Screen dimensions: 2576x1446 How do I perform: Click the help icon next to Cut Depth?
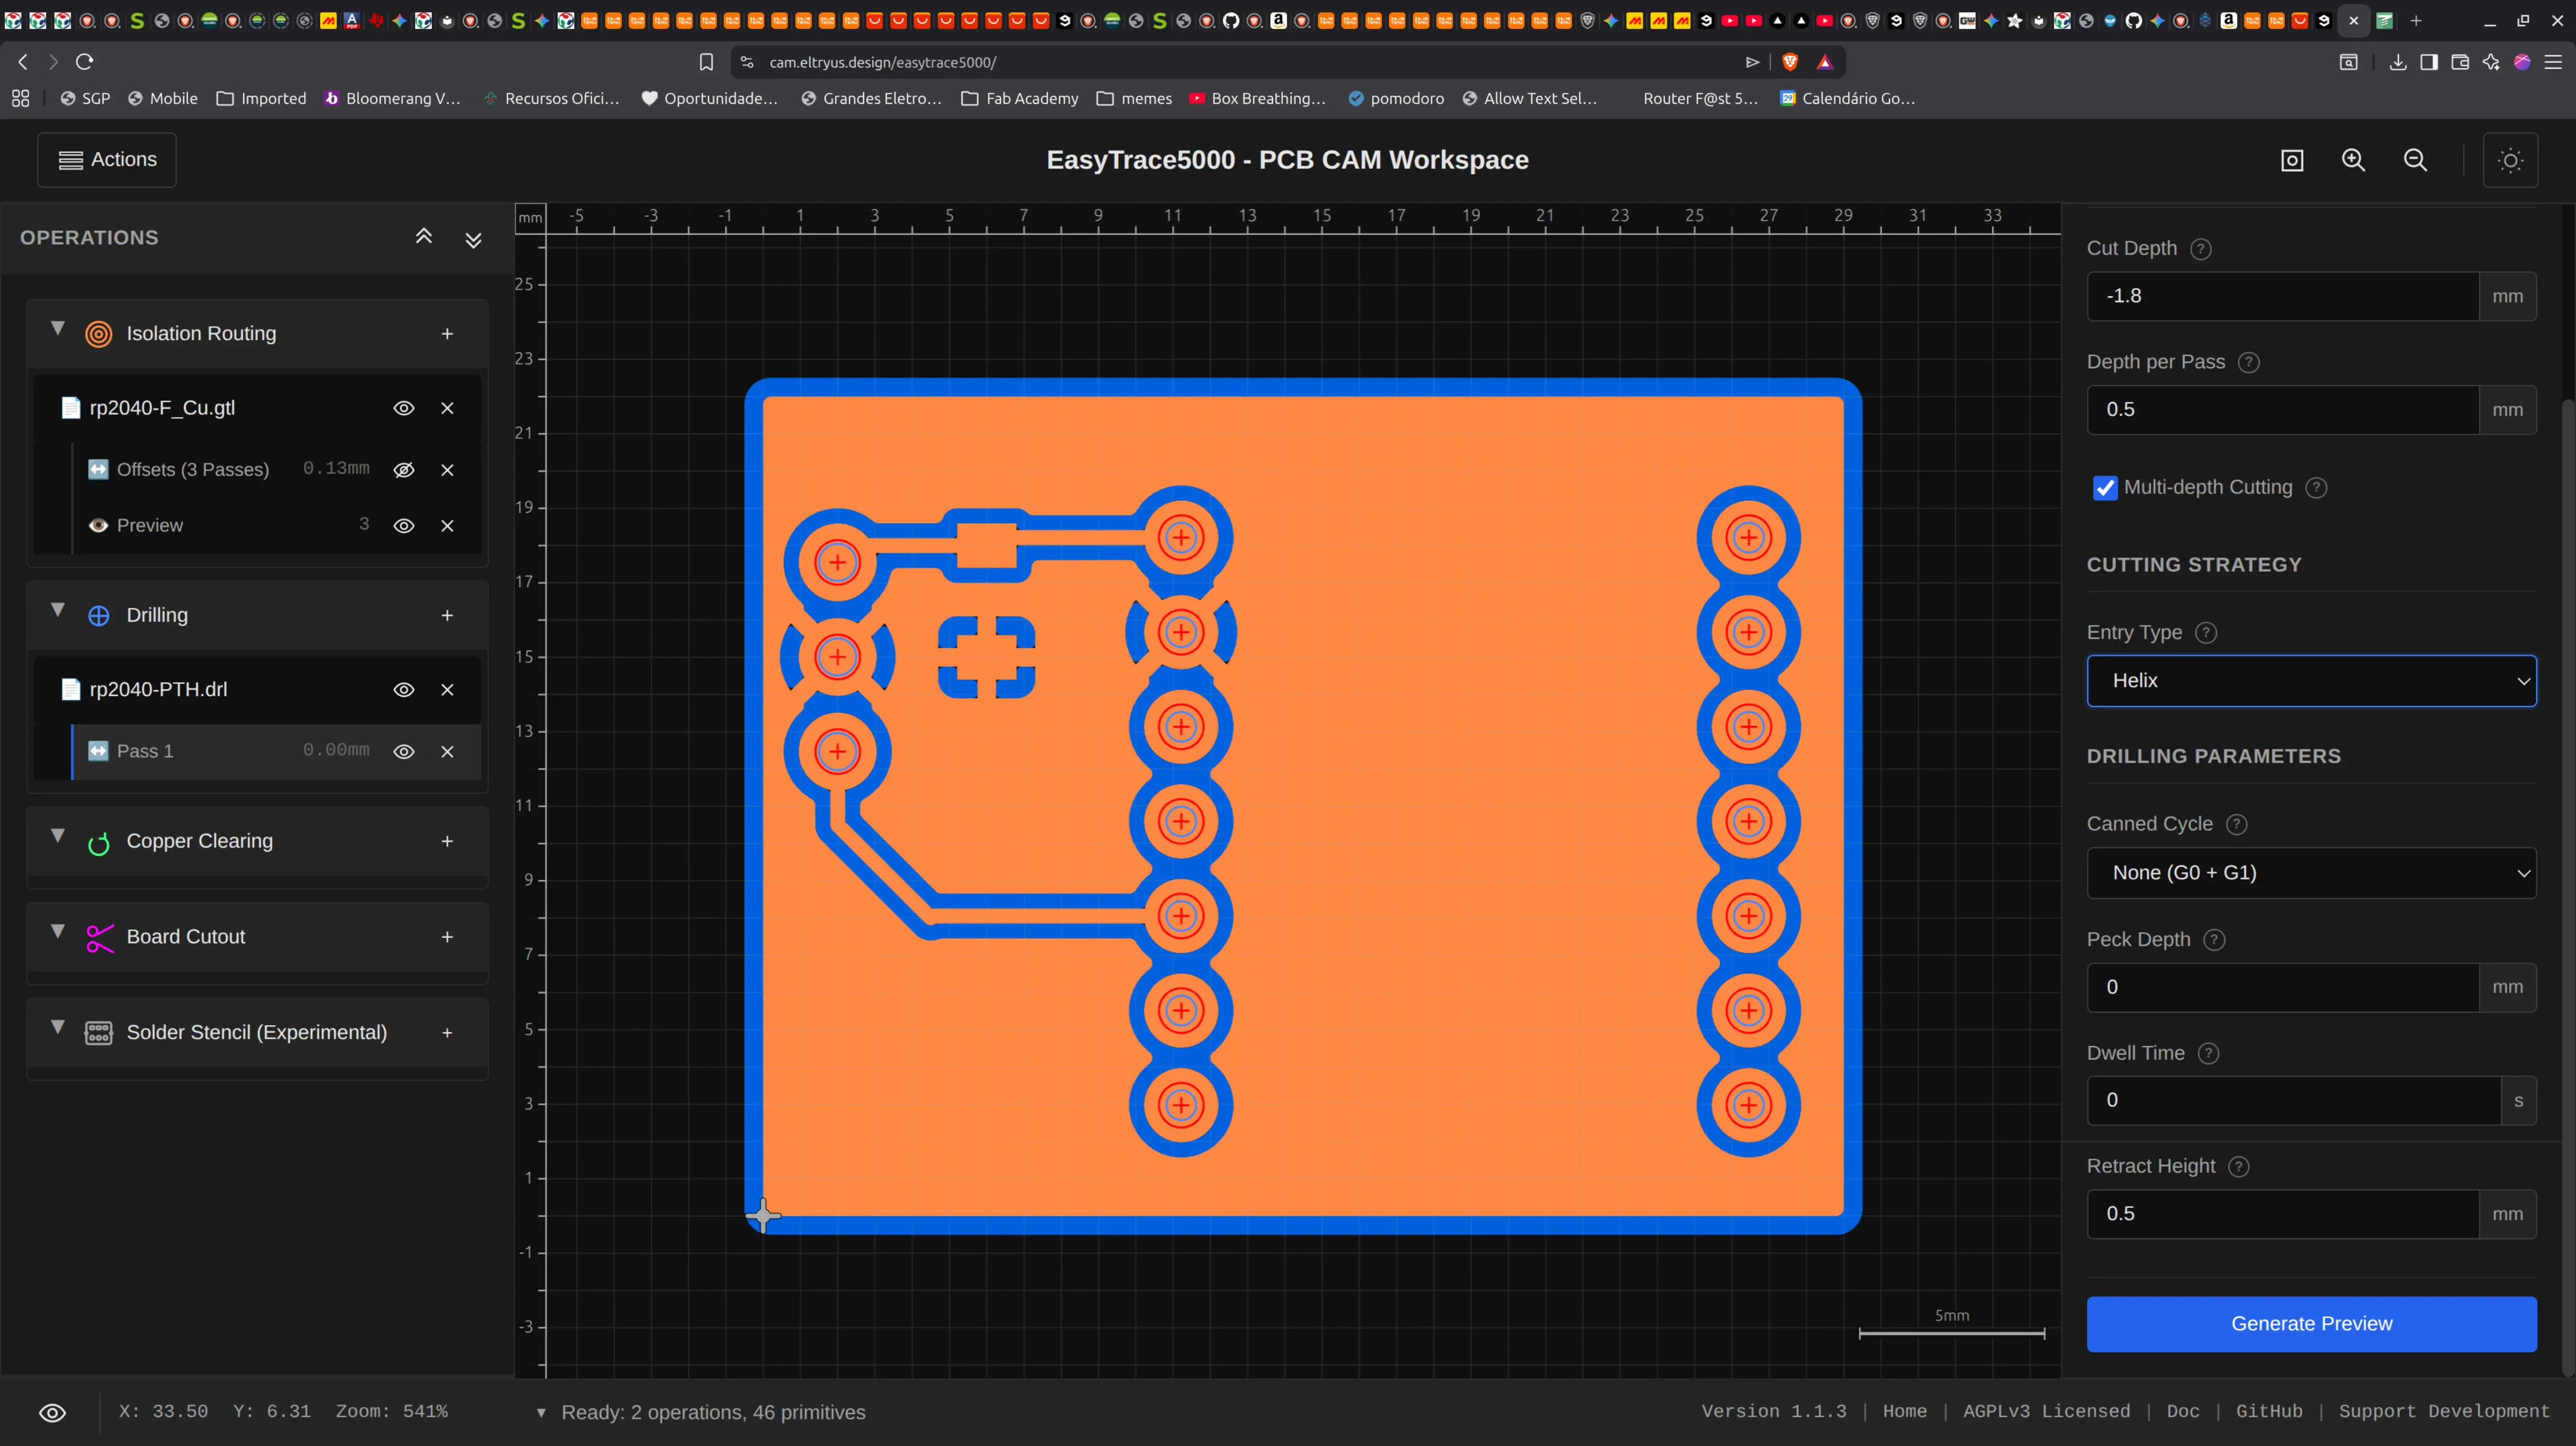pyautogui.click(x=2200, y=249)
